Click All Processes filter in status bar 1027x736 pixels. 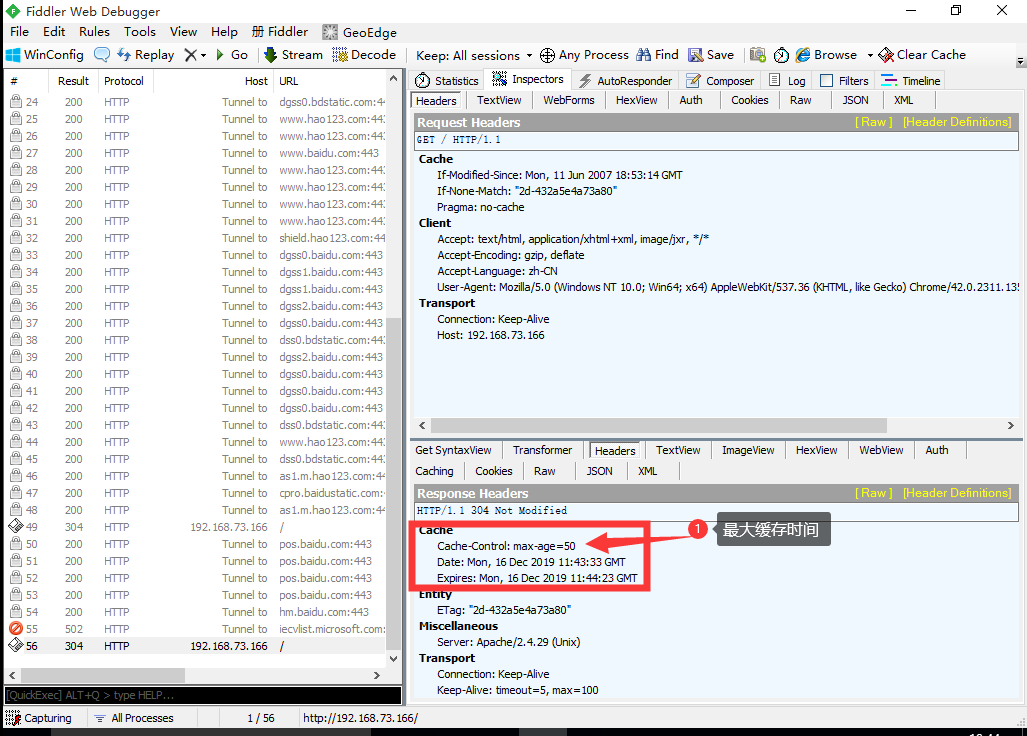pyautogui.click(x=134, y=718)
